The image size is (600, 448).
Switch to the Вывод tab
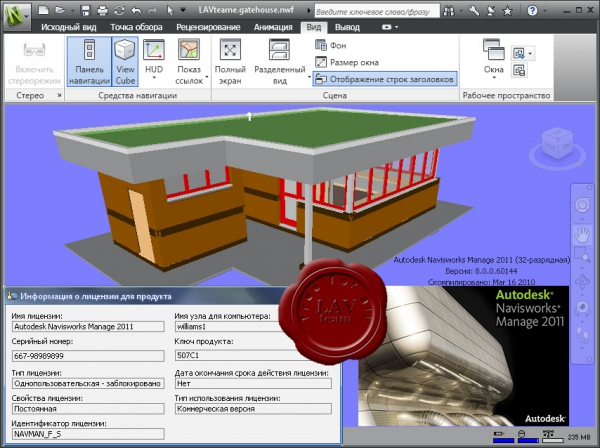click(x=347, y=27)
